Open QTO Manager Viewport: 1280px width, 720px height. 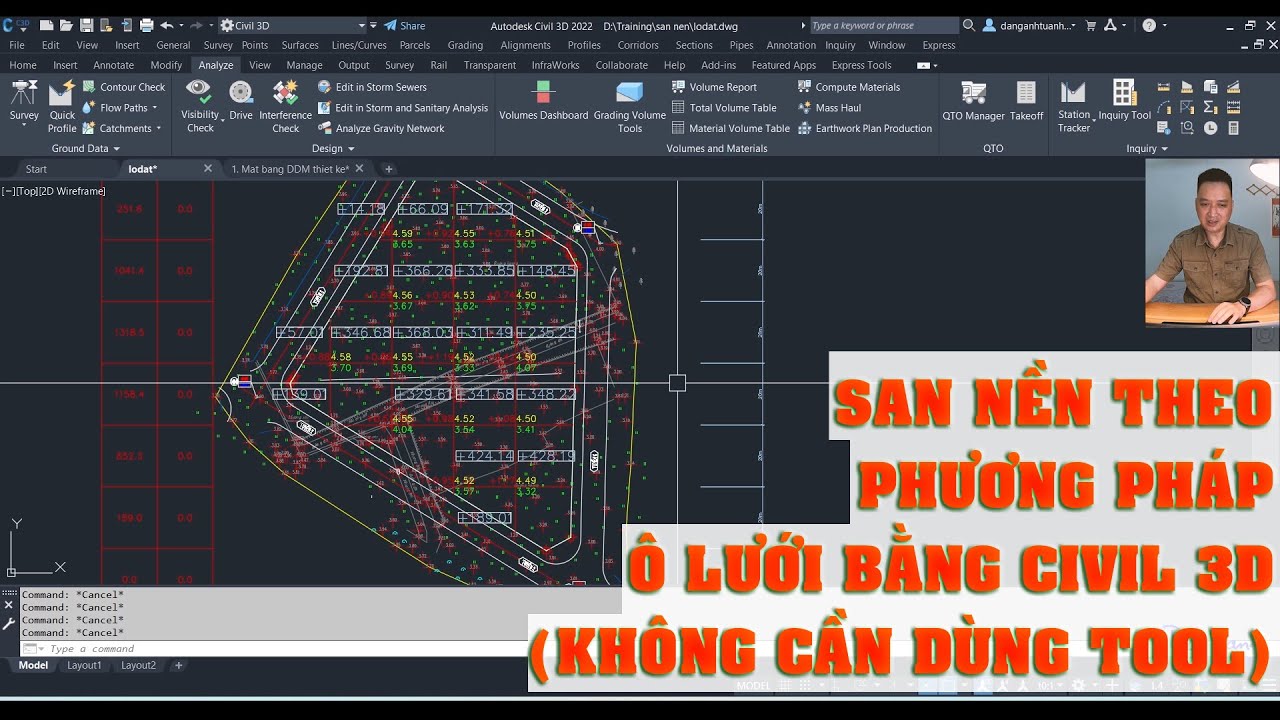tap(973, 101)
